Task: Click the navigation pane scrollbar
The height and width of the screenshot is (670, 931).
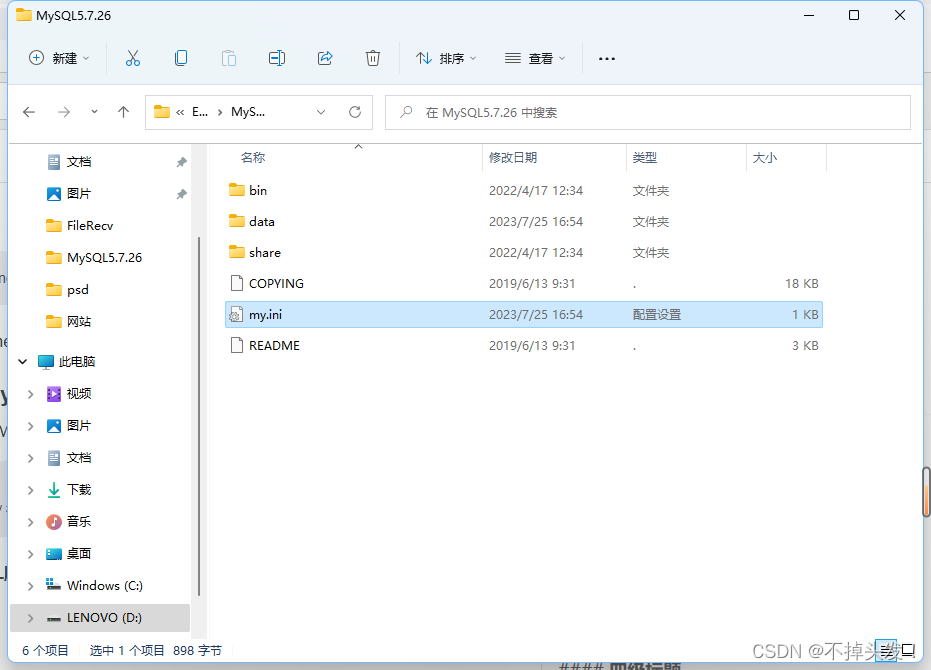Action: 199,416
